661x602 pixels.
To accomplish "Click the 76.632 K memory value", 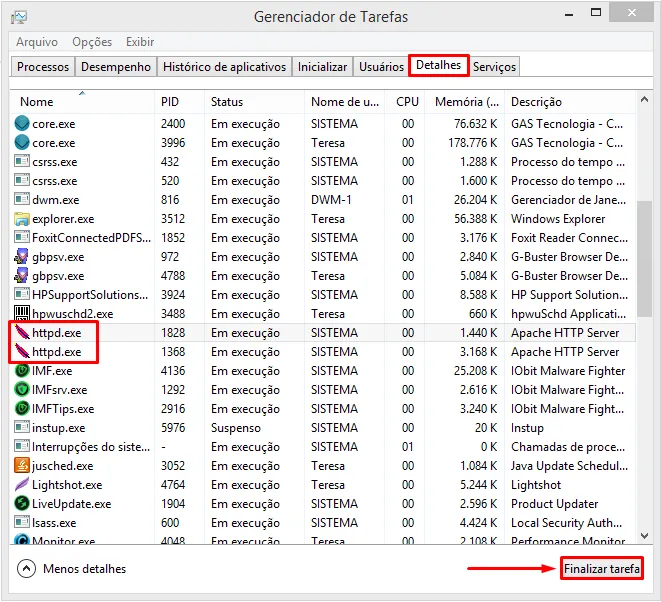I will (x=476, y=124).
